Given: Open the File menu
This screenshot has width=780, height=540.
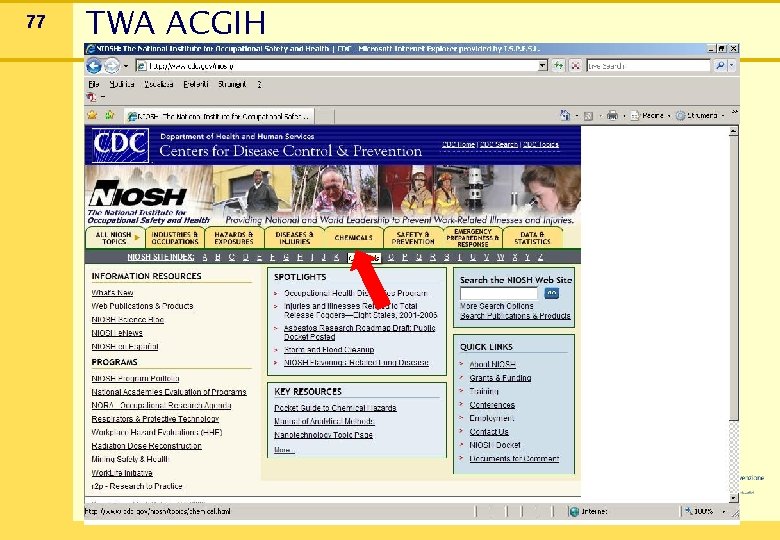Looking at the screenshot, I should pos(94,84).
